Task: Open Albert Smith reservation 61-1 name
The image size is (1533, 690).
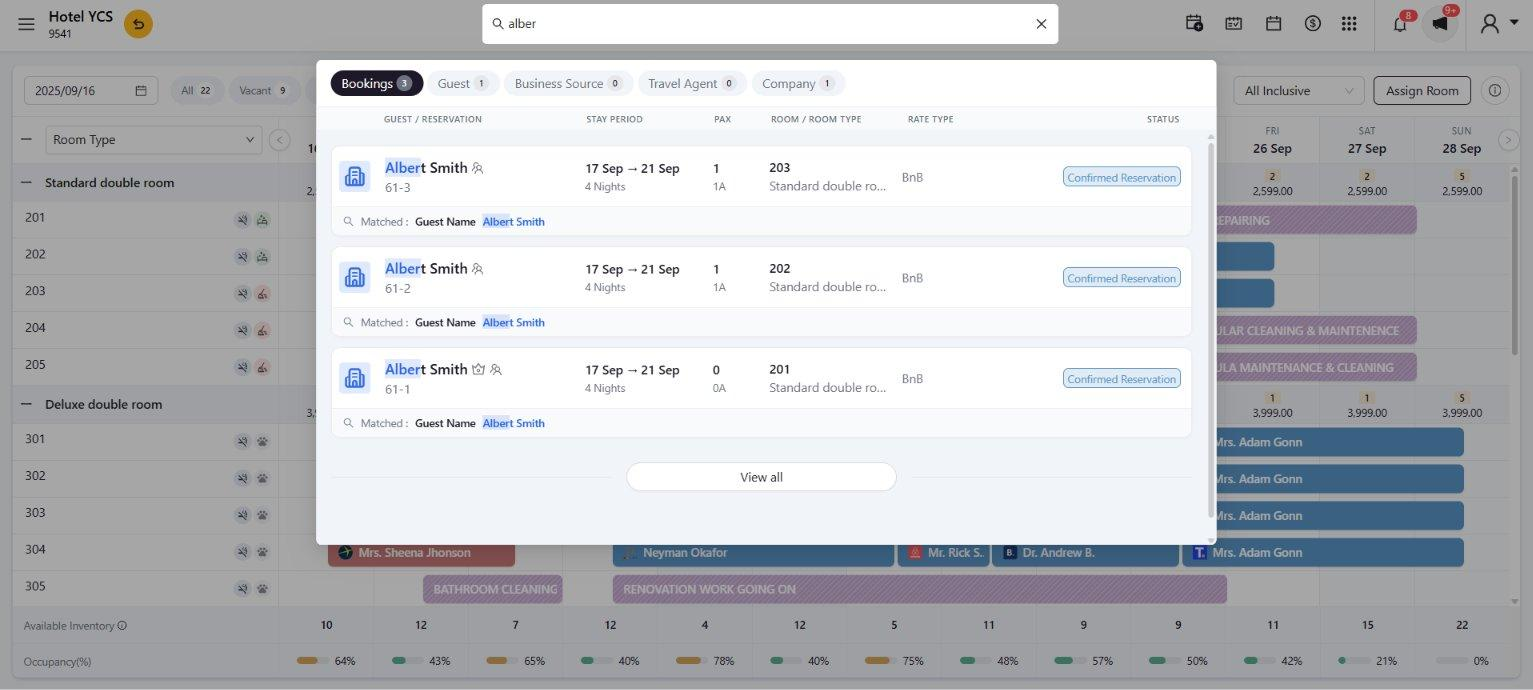Action: (x=426, y=369)
